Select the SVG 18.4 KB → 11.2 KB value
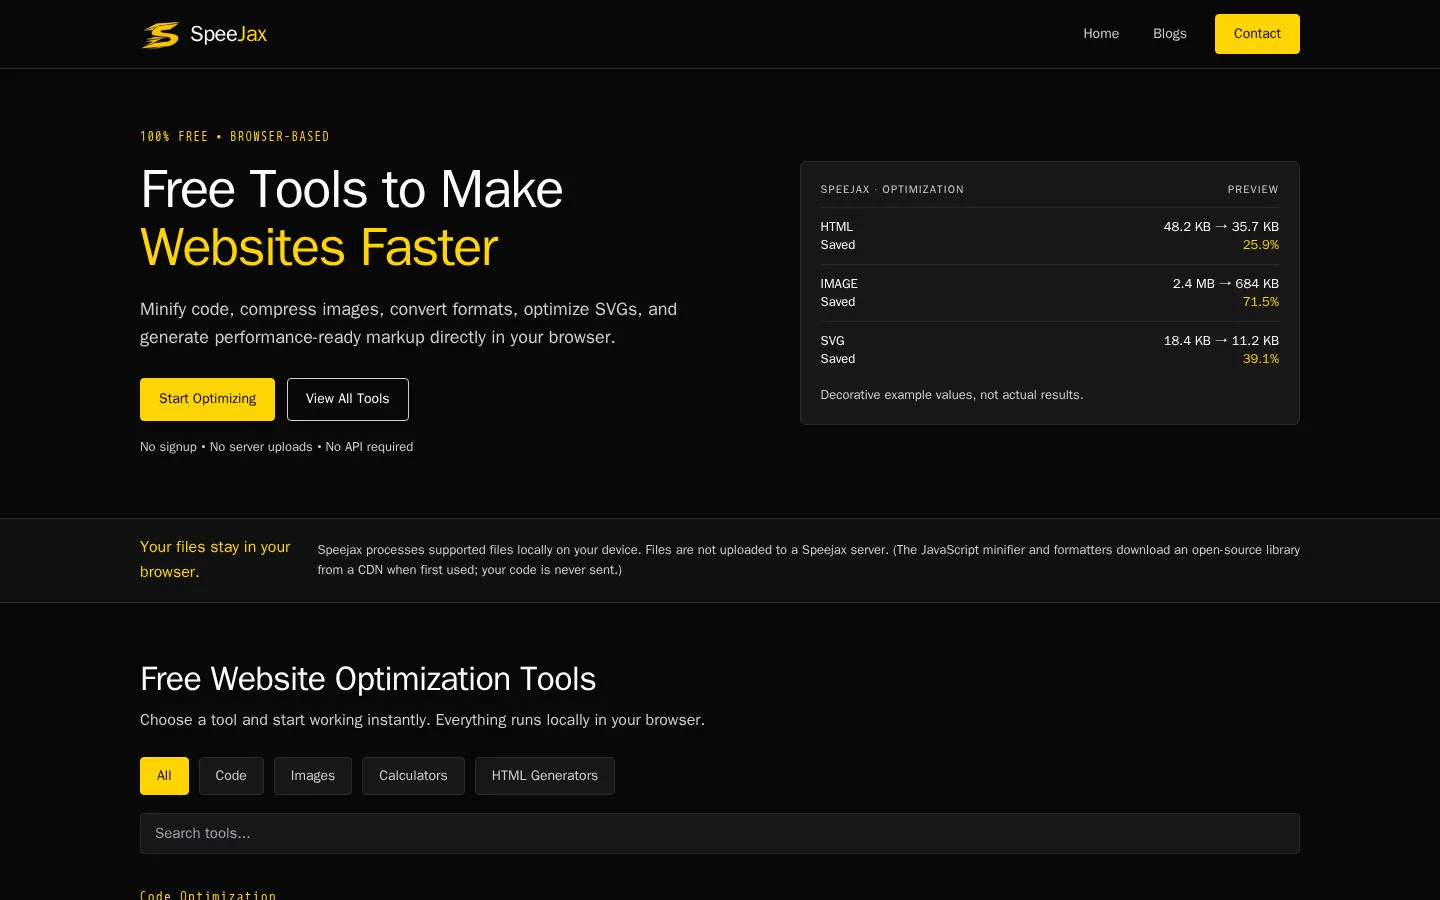1440x900 pixels. pos(1221,341)
